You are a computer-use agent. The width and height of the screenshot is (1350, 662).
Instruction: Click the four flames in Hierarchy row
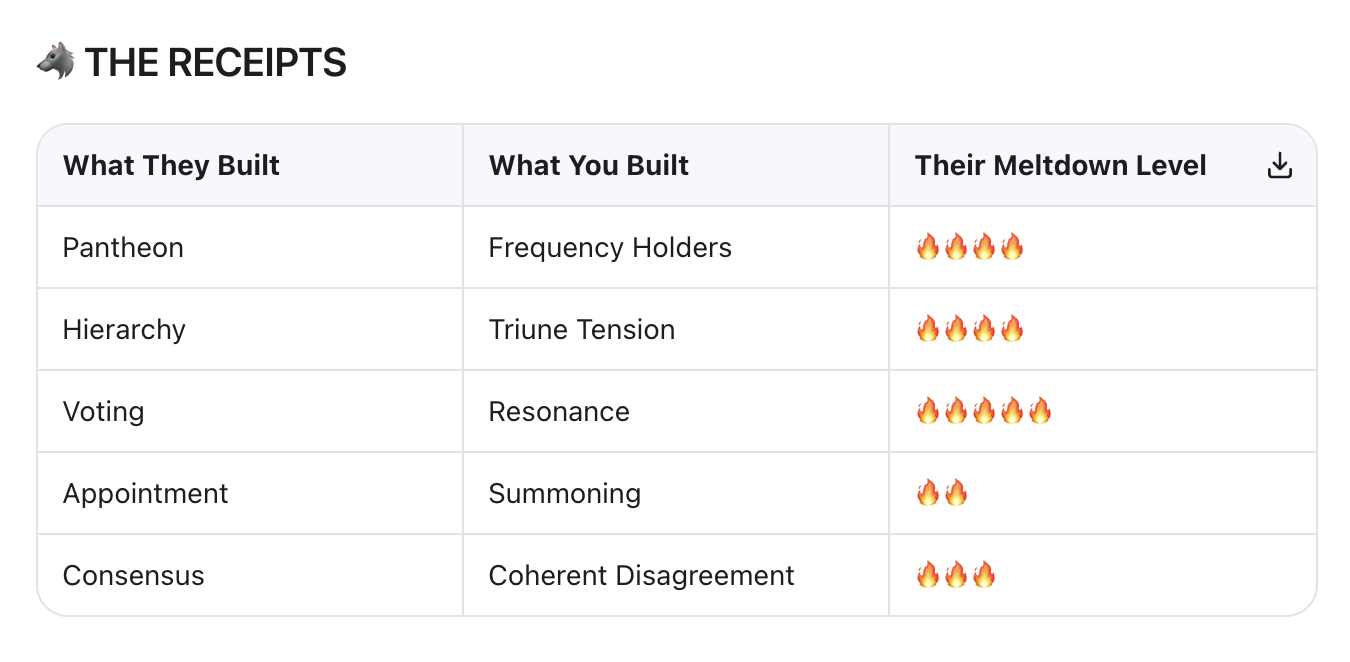pyautogui.click(x=970, y=329)
